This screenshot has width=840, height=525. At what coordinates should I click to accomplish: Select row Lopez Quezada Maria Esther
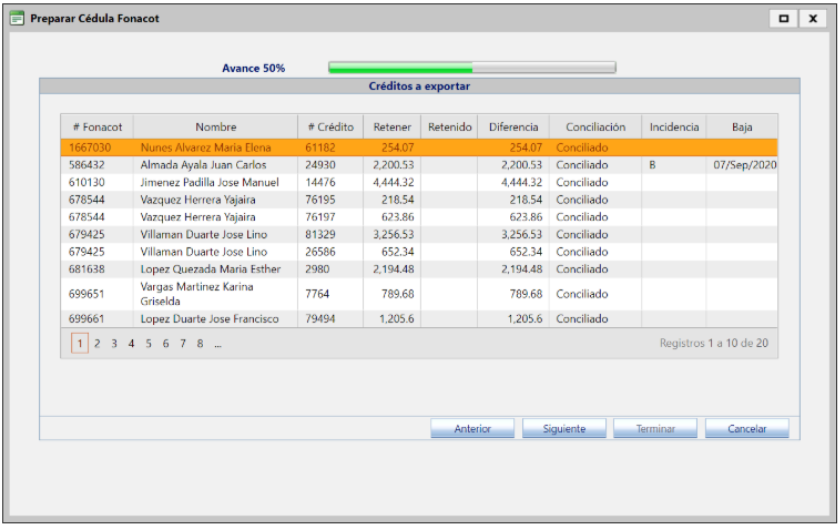pyautogui.click(x=419, y=269)
